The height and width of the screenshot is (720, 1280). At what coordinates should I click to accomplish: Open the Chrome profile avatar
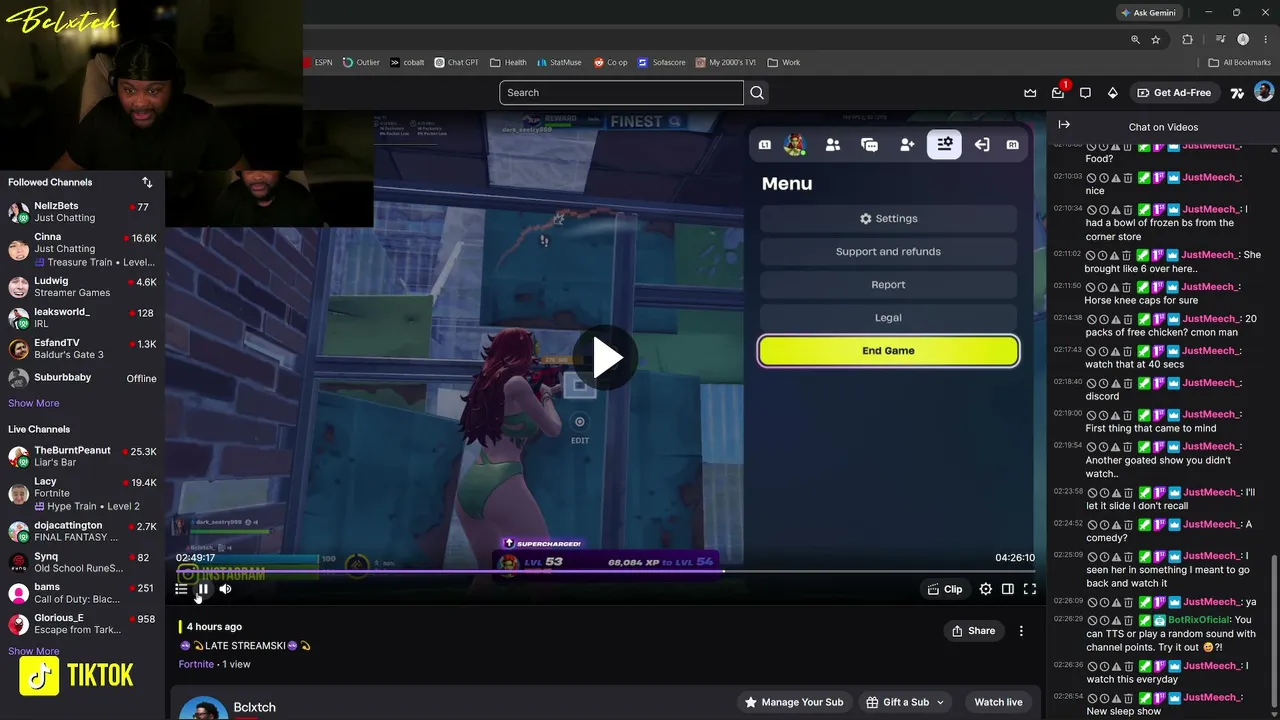[x=1243, y=39]
